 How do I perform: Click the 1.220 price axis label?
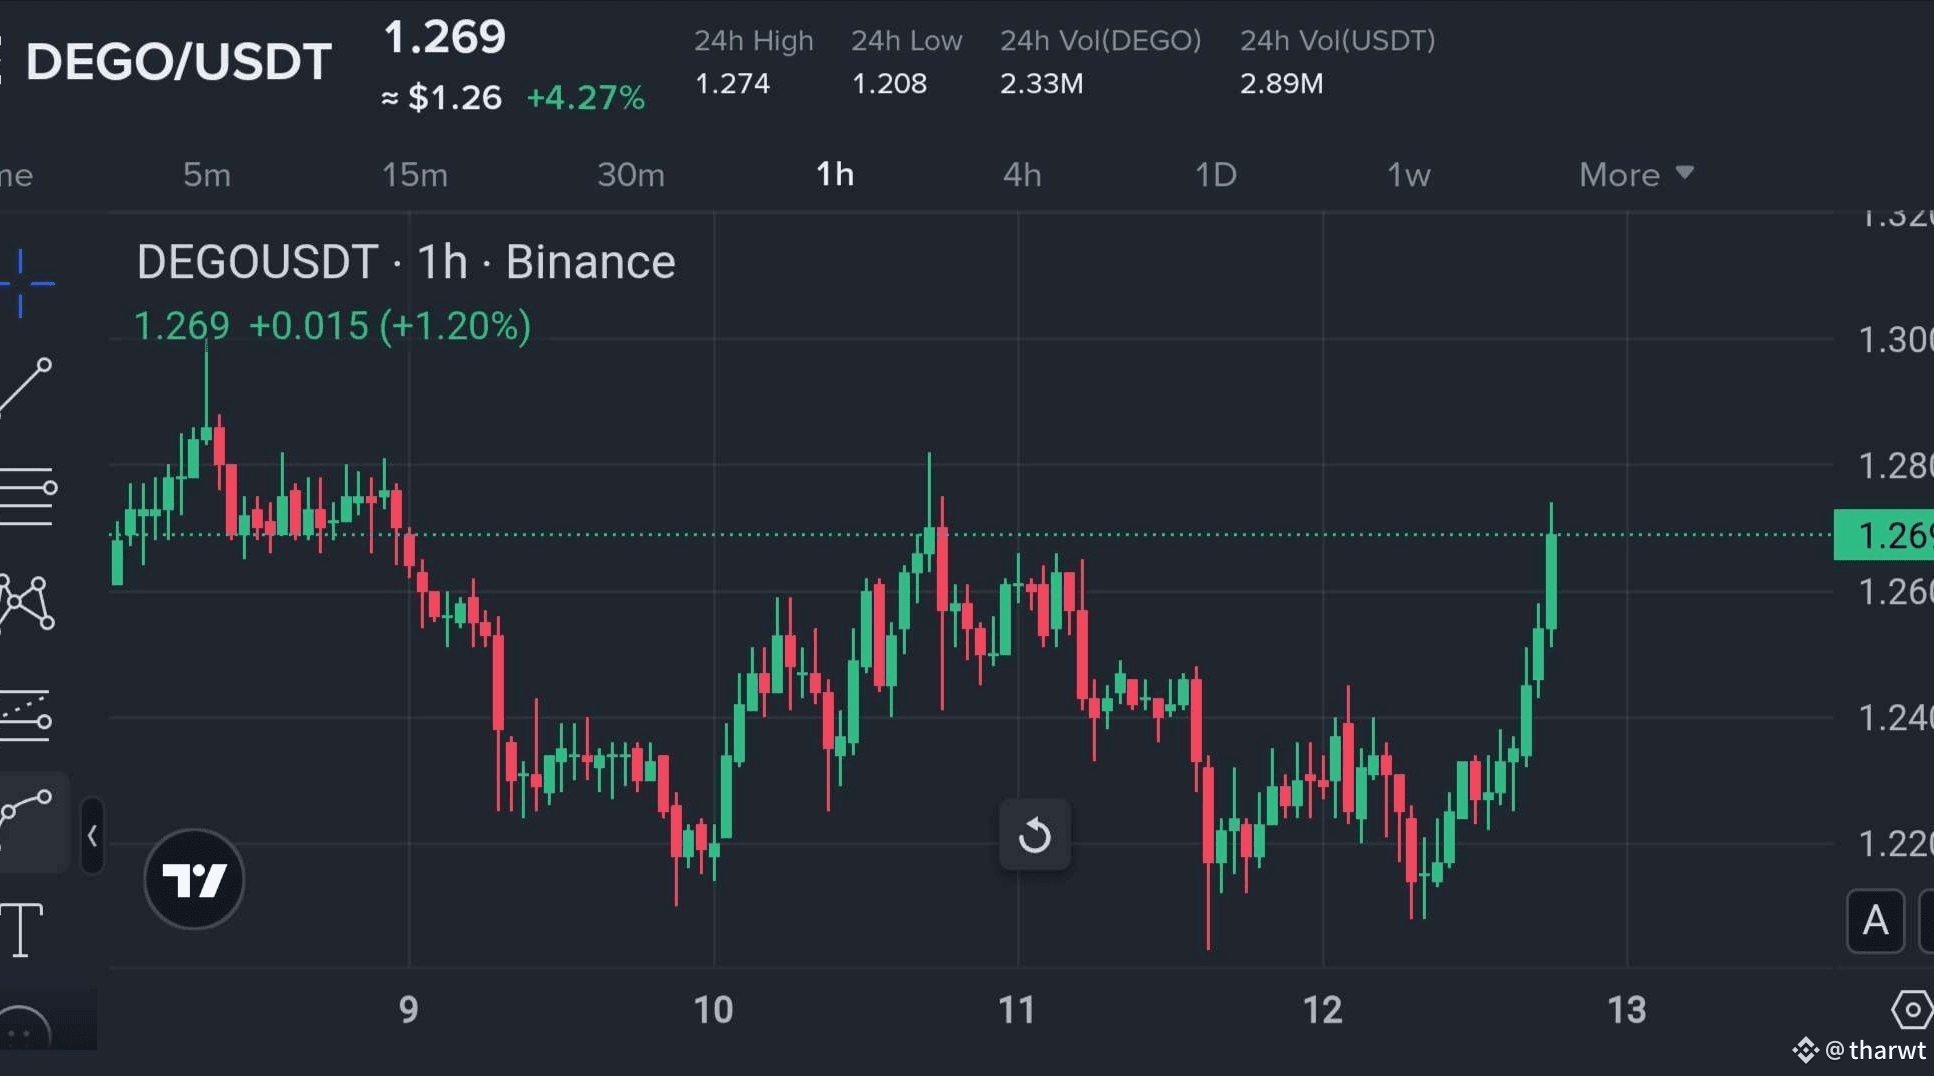pyautogui.click(x=1895, y=844)
